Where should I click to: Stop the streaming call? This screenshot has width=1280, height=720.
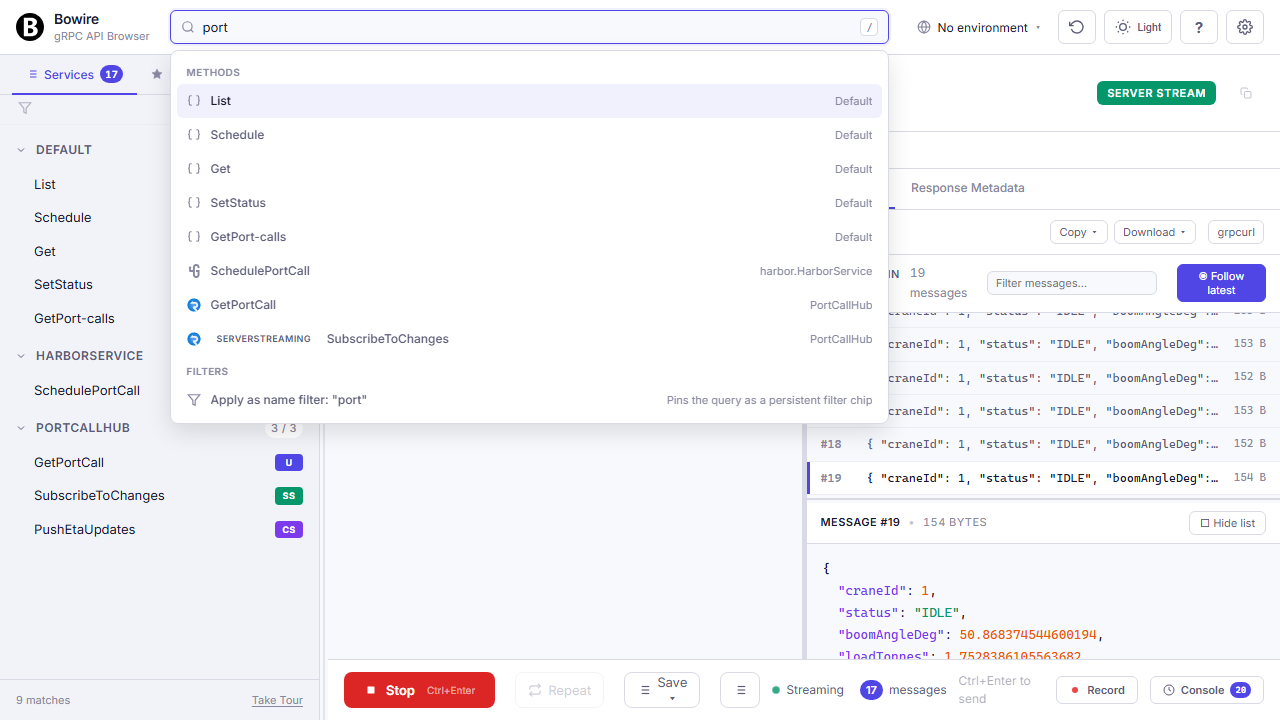[419, 690]
